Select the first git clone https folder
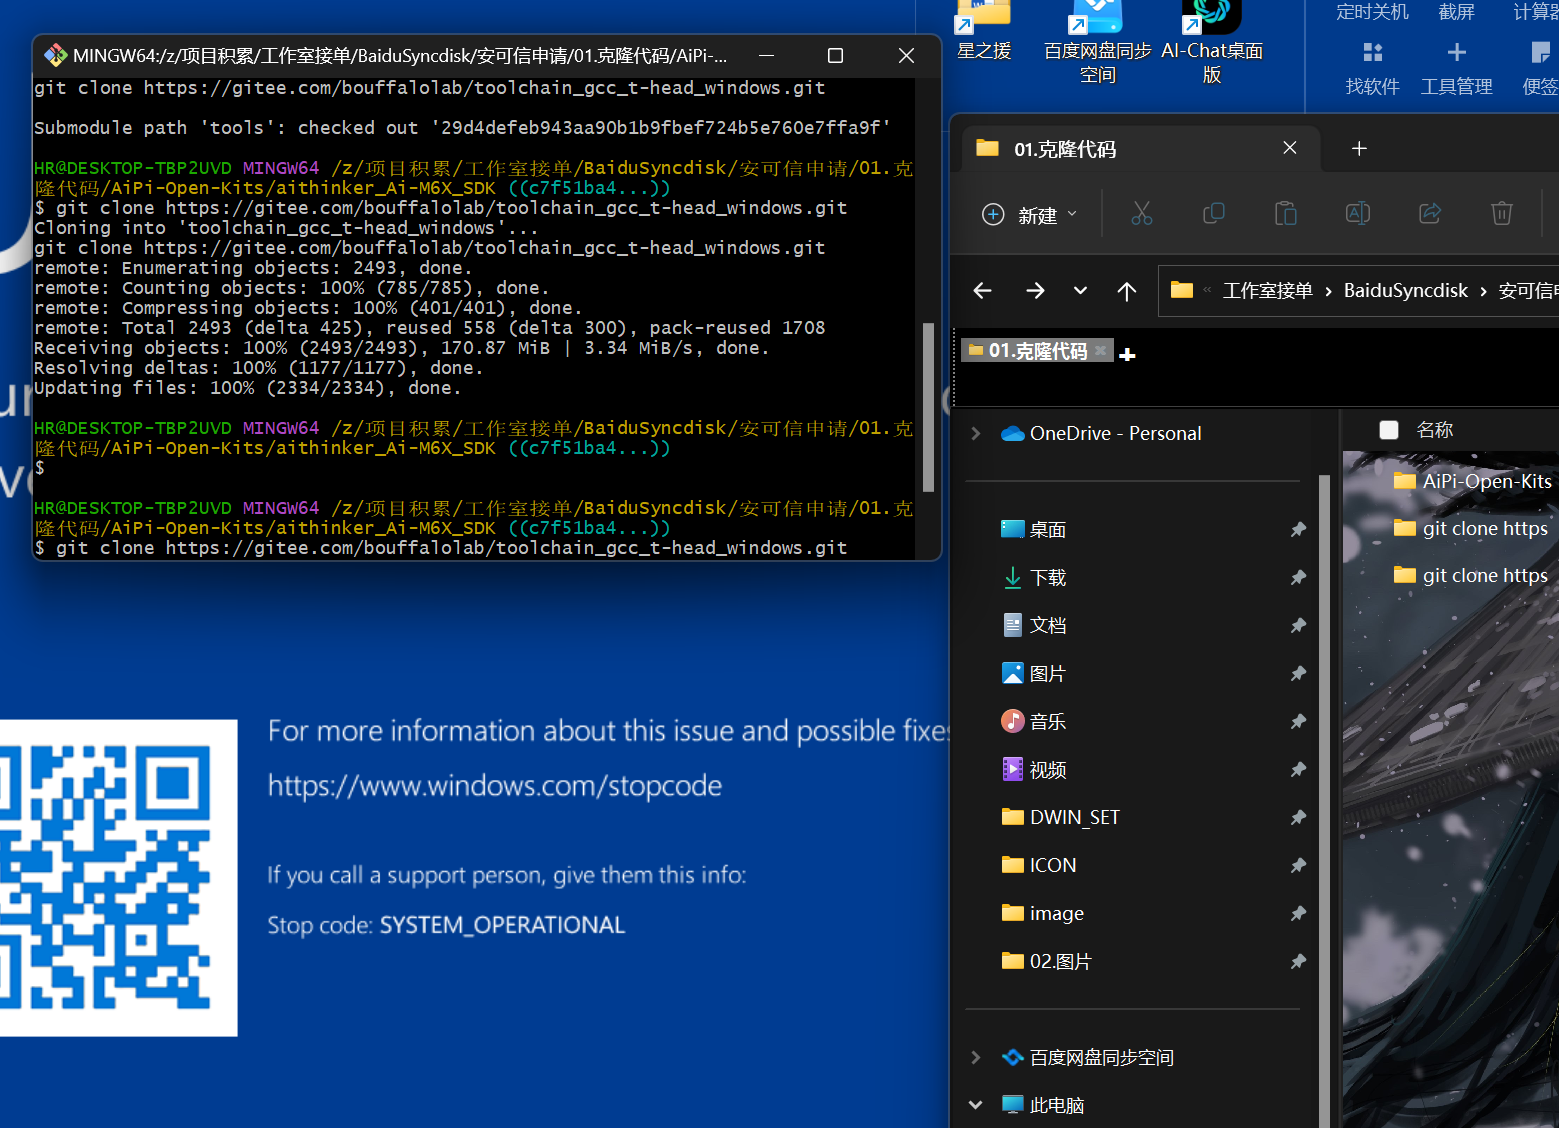This screenshot has height=1128, width=1559. 1471,528
